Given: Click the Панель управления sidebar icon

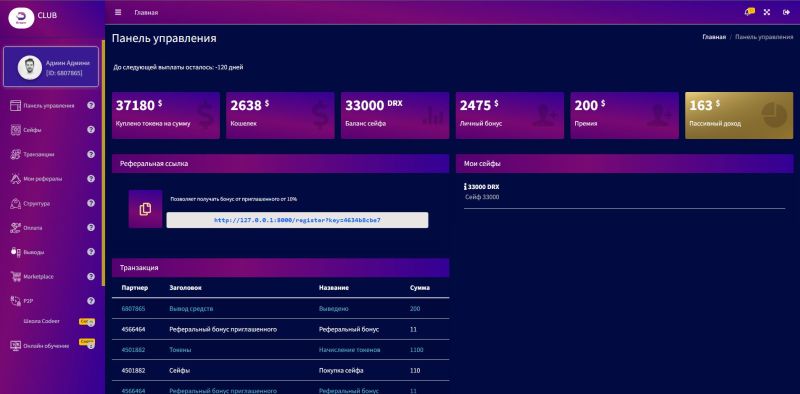Looking at the screenshot, I should [x=15, y=106].
